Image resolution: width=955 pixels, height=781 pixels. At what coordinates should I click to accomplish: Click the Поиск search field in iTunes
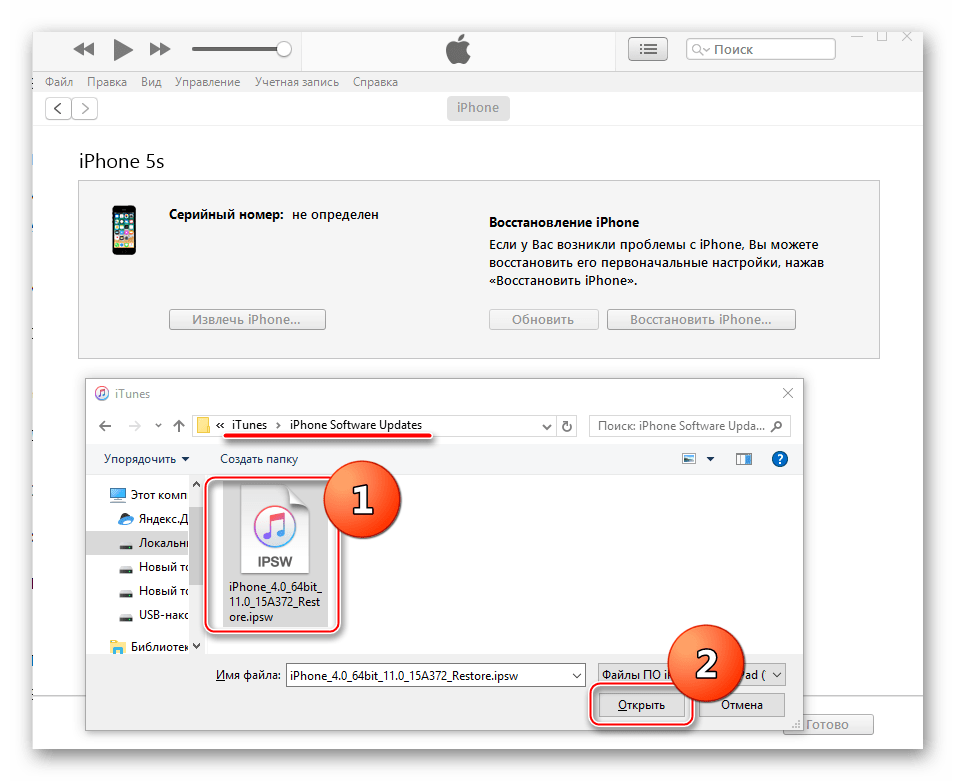[770, 49]
